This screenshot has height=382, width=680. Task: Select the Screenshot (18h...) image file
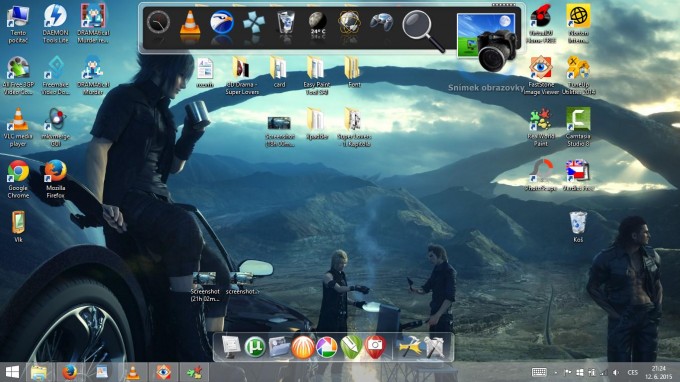[279, 131]
